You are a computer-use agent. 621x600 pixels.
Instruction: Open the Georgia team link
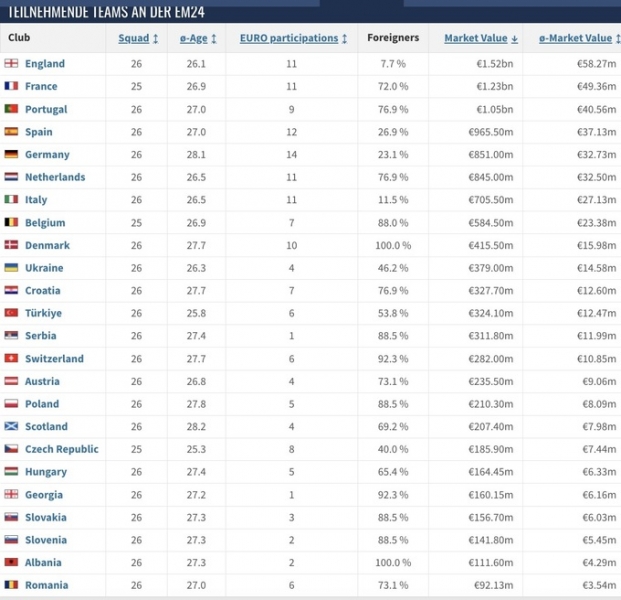click(44, 495)
